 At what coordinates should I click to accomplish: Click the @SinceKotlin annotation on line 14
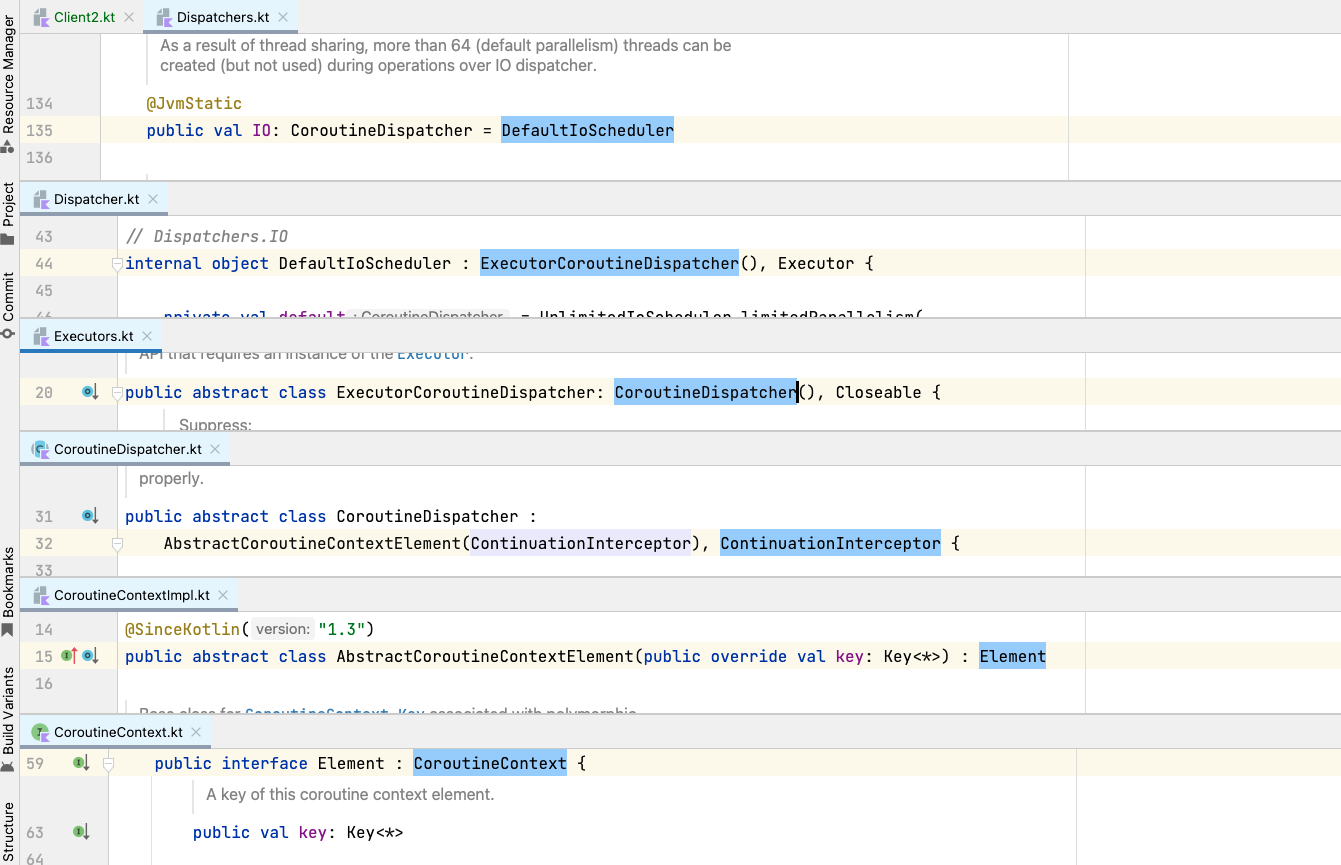point(182,629)
